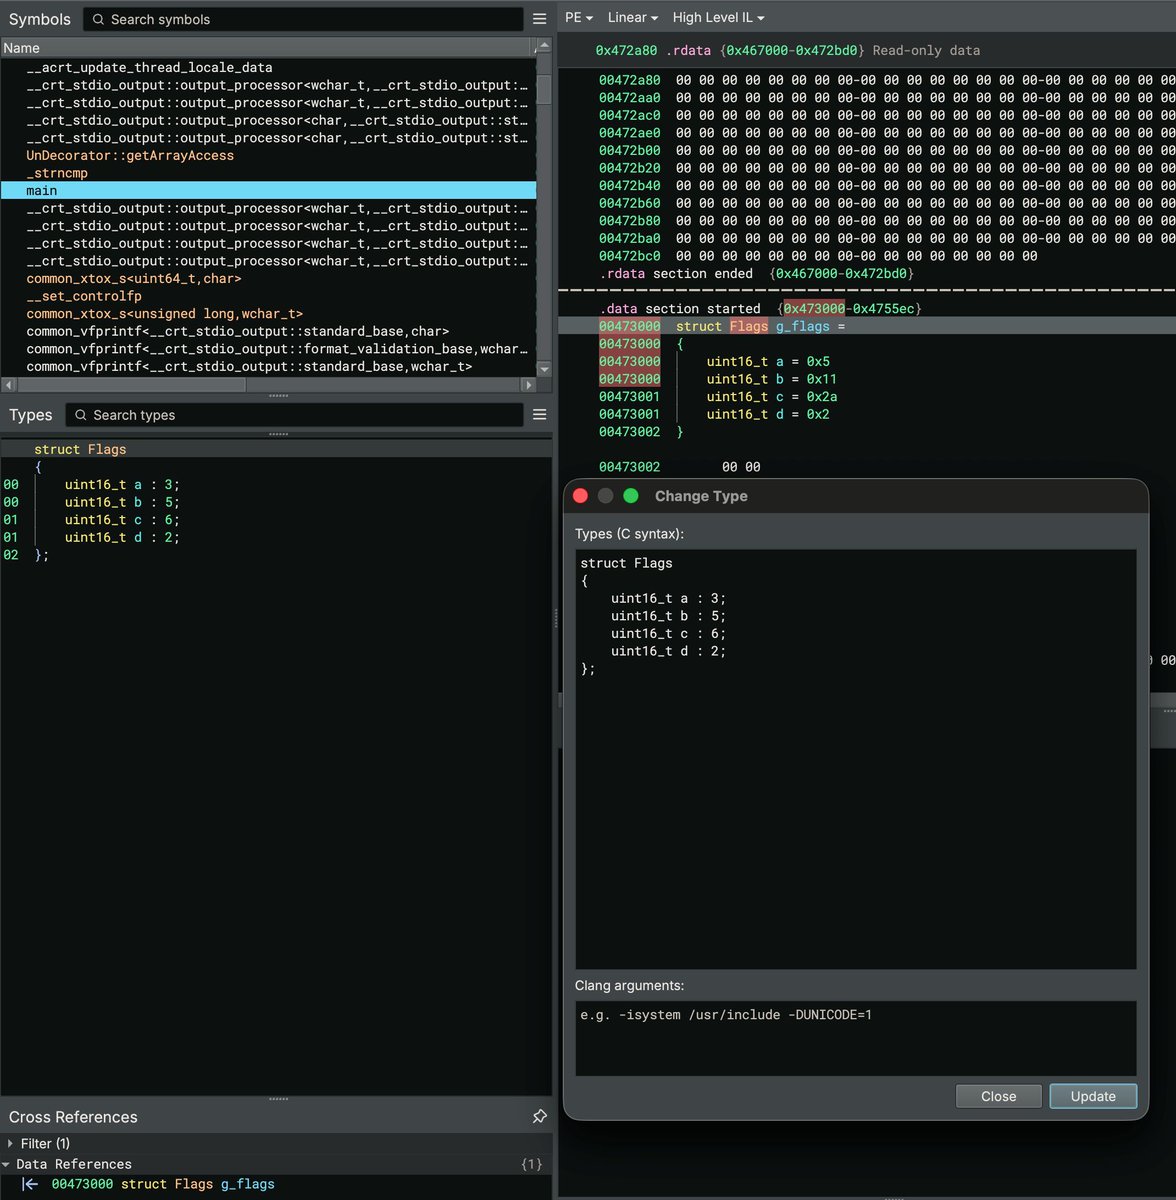Pin the Cross References panel
The image size is (1176, 1200).
[540, 1117]
